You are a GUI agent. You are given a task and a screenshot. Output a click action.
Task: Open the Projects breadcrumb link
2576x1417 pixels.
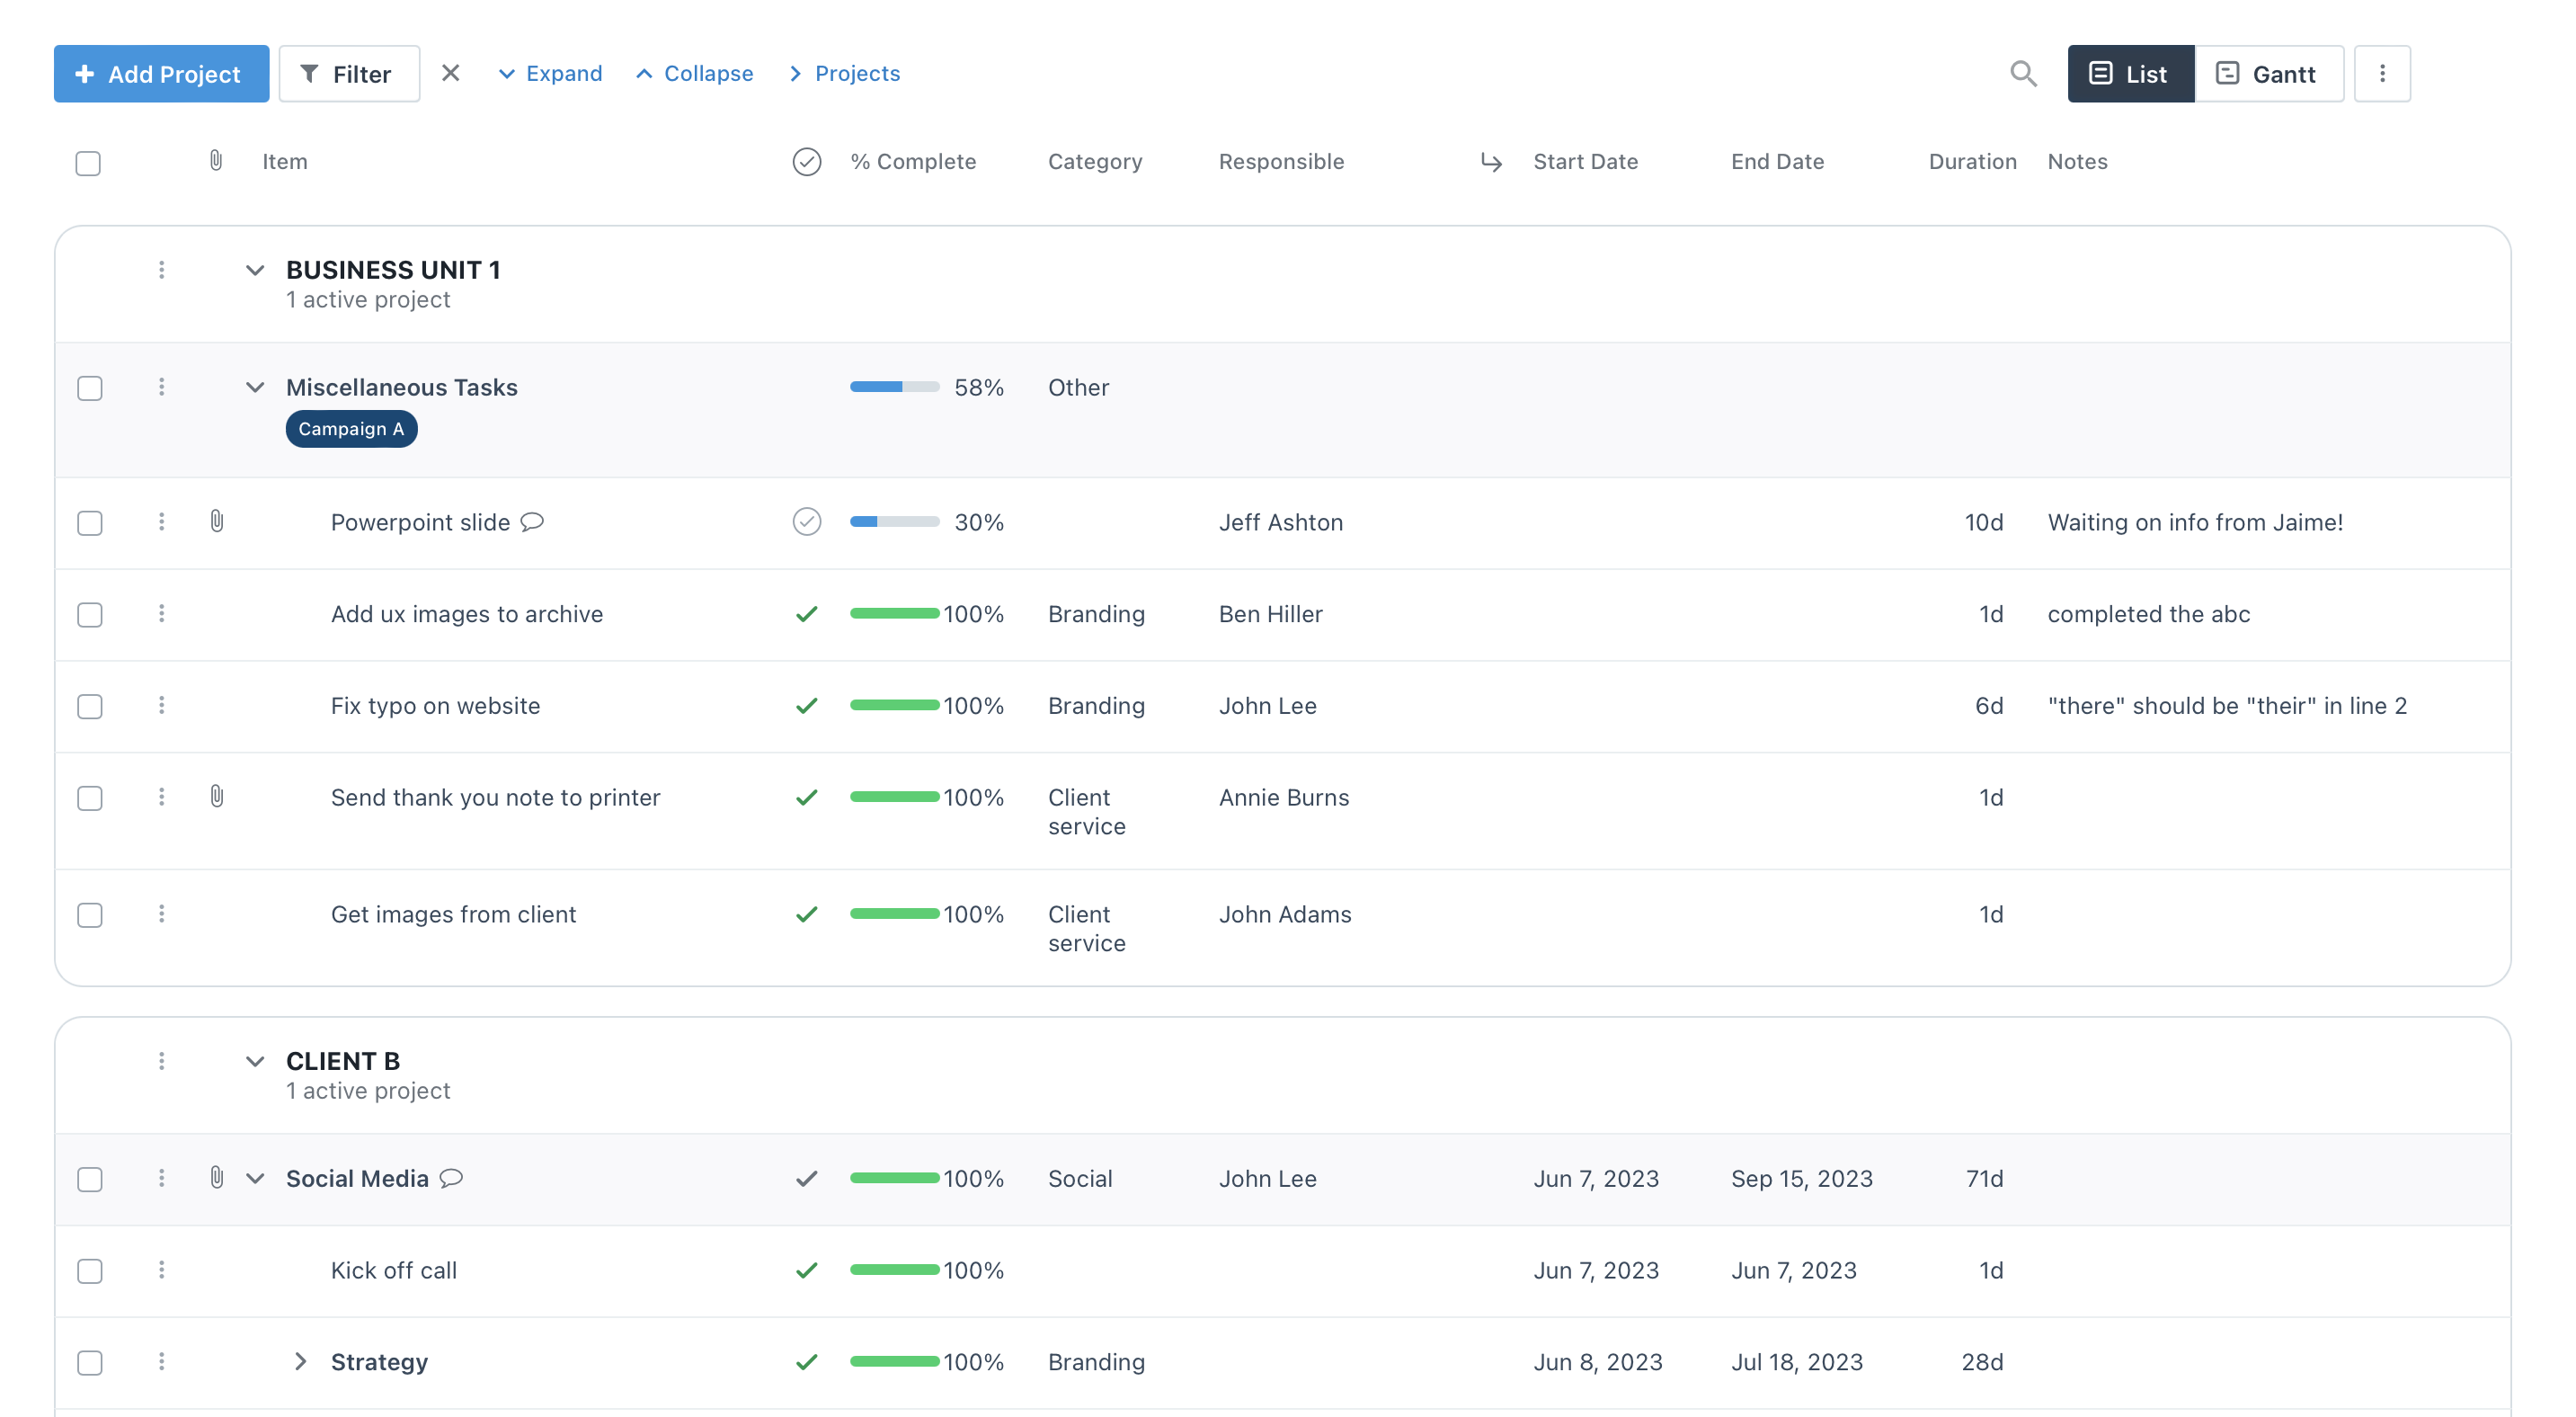857,73
